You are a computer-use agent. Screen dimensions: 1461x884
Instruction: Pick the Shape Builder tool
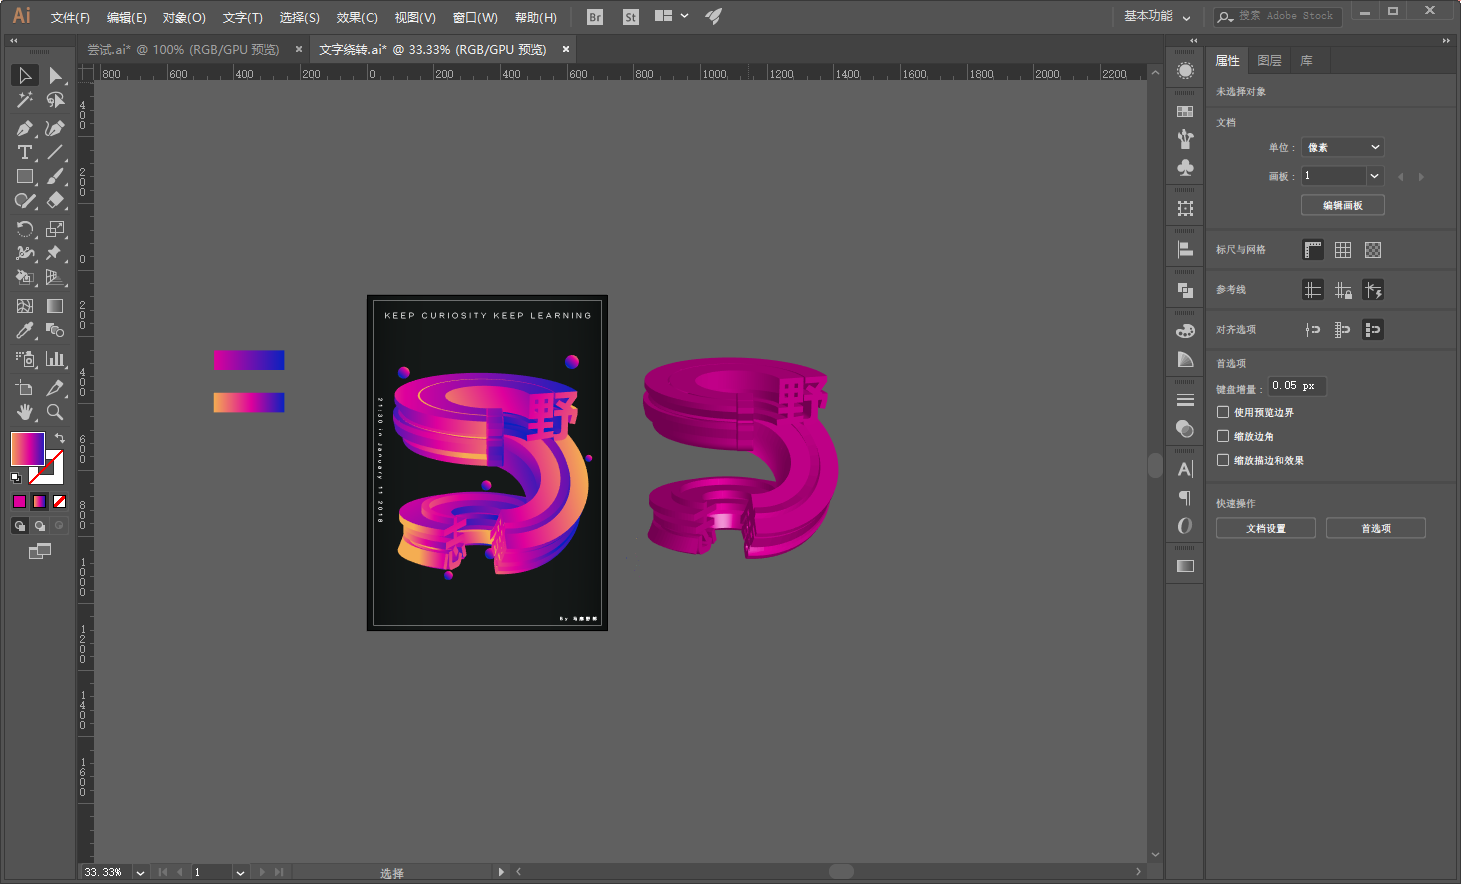coord(25,277)
